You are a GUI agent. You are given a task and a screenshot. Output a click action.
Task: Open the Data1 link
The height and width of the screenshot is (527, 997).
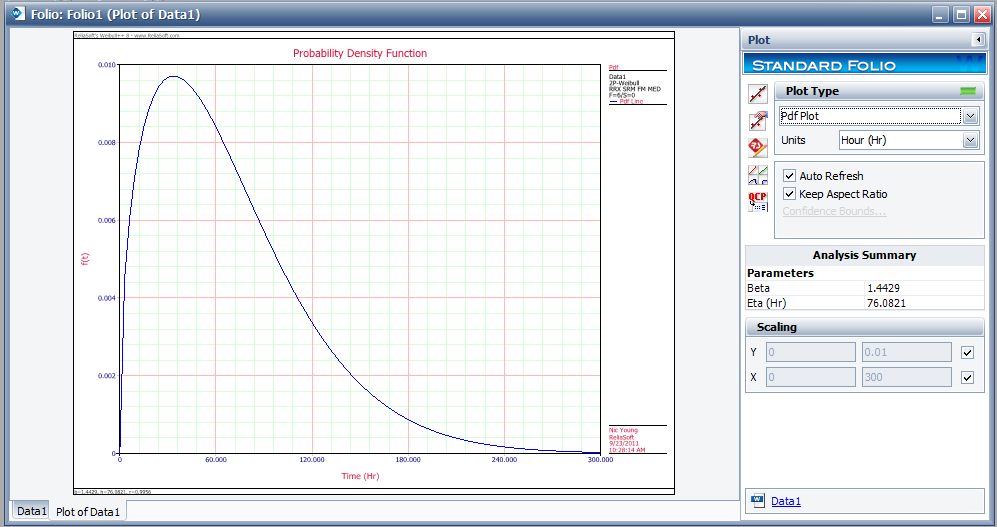coord(786,501)
